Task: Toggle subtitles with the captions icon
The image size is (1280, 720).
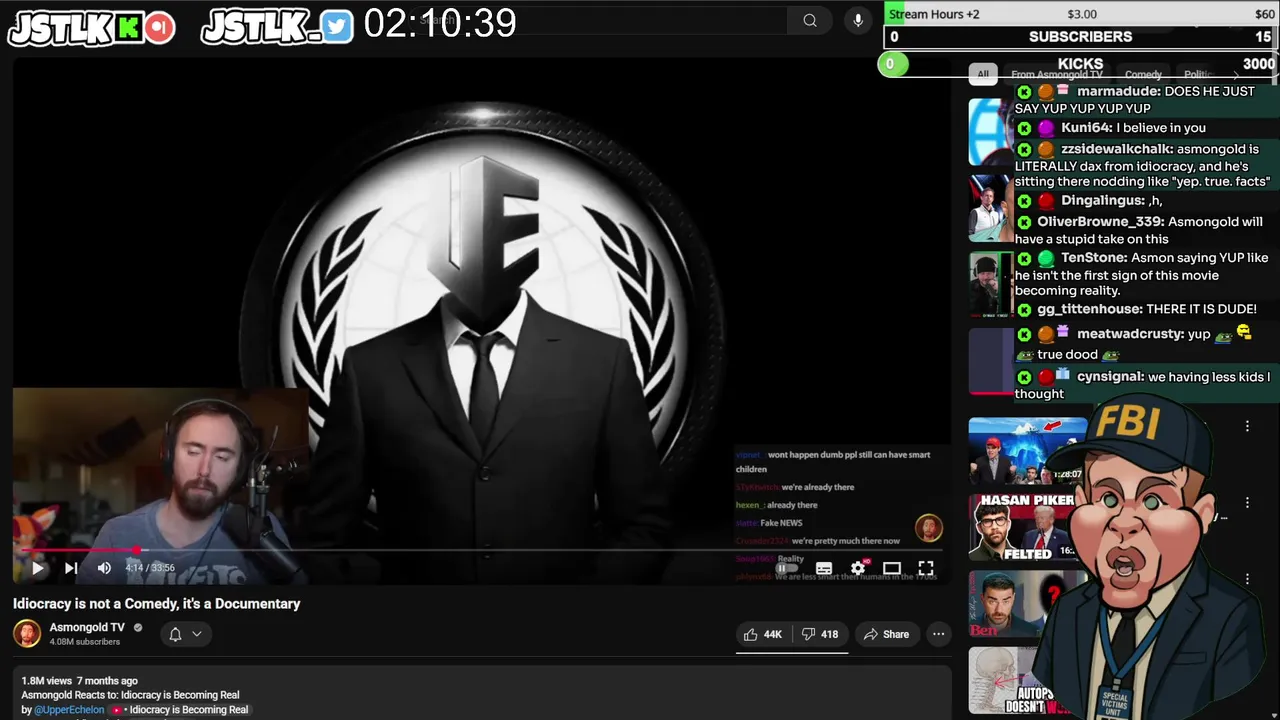Action: [824, 568]
